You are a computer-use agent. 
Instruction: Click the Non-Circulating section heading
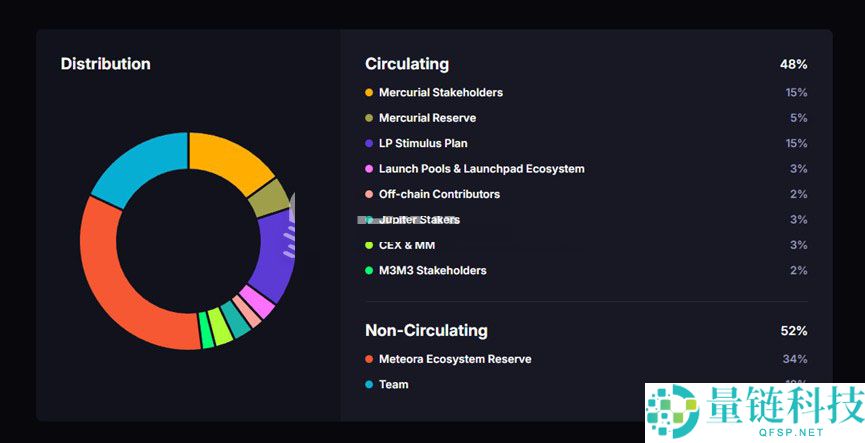pos(426,331)
